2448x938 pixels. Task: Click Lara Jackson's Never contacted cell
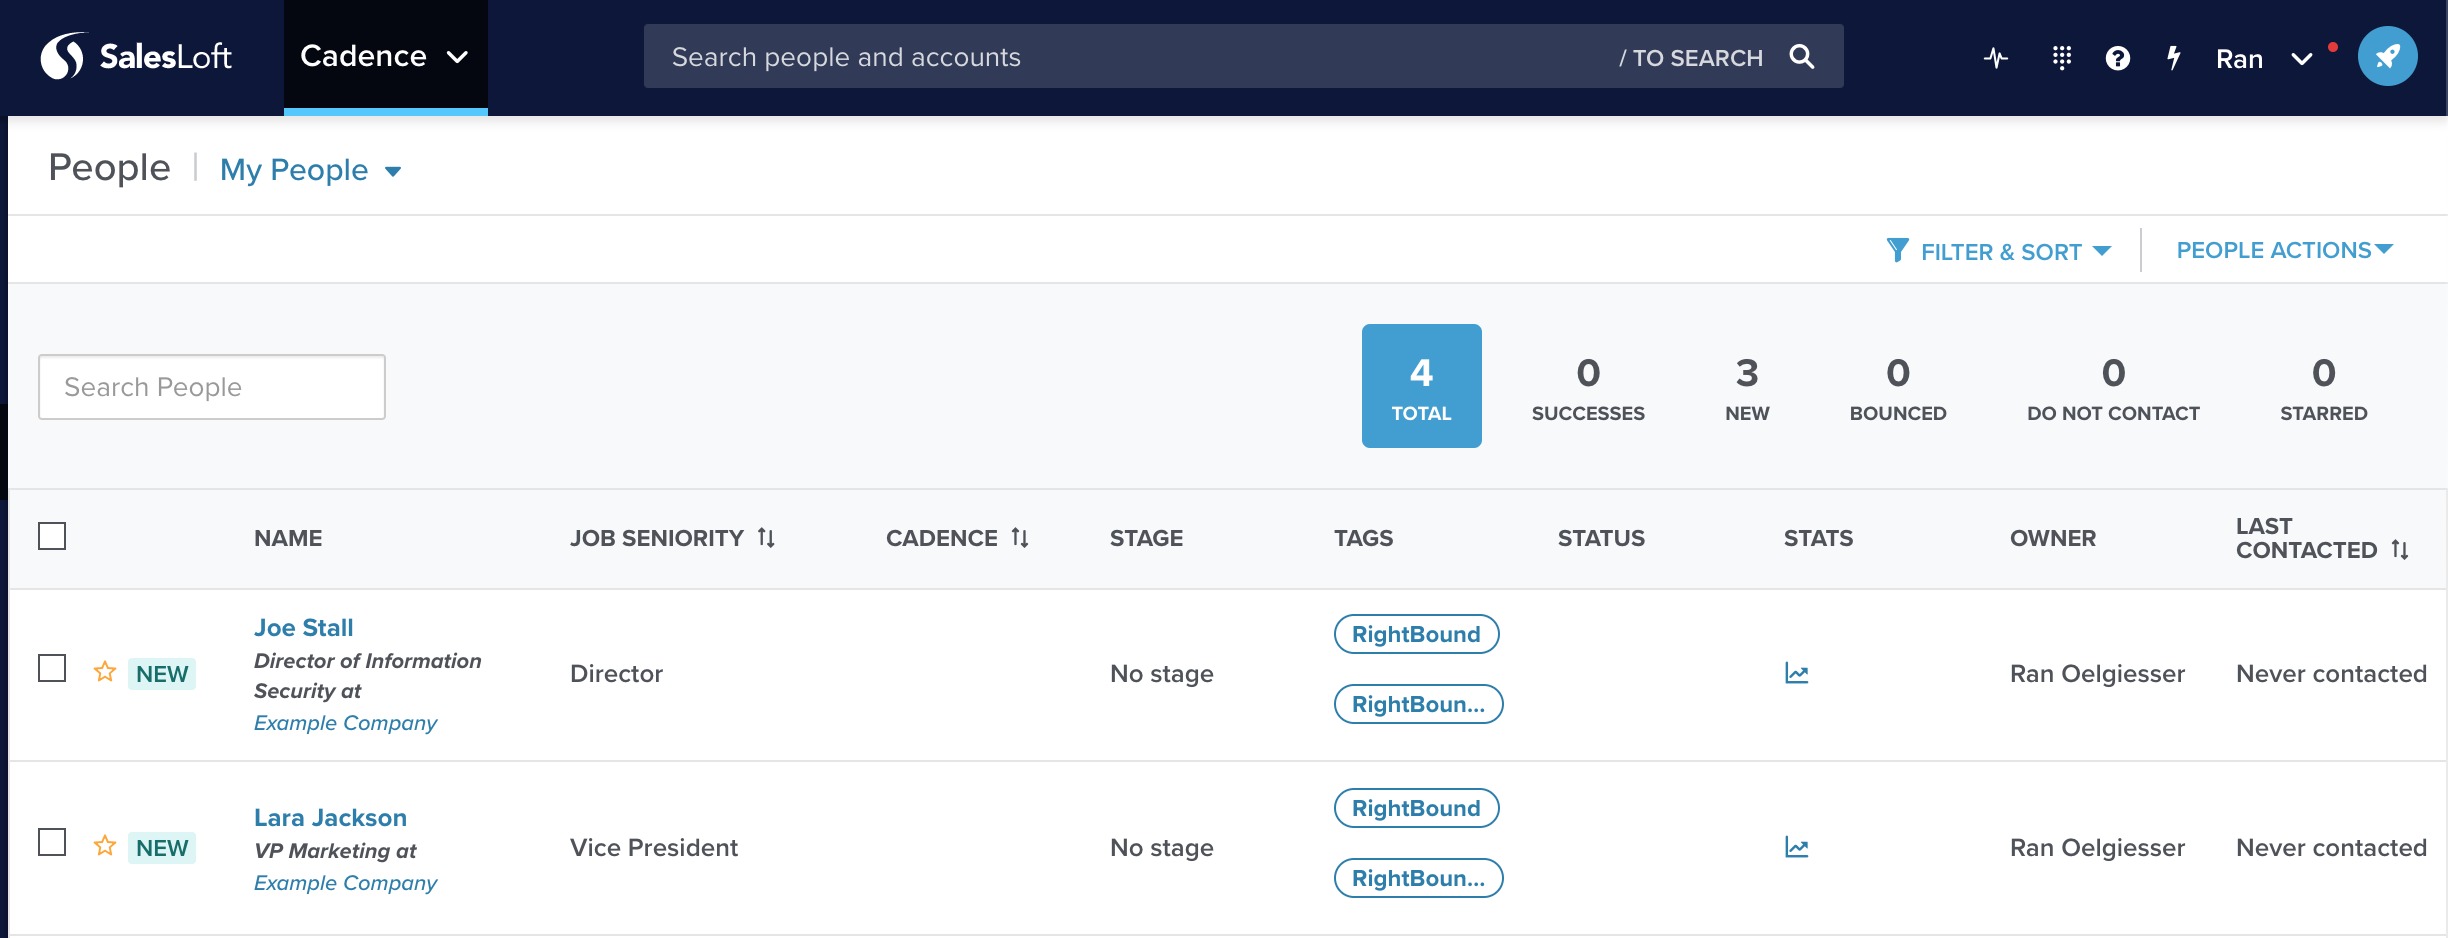click(2331, 848)
